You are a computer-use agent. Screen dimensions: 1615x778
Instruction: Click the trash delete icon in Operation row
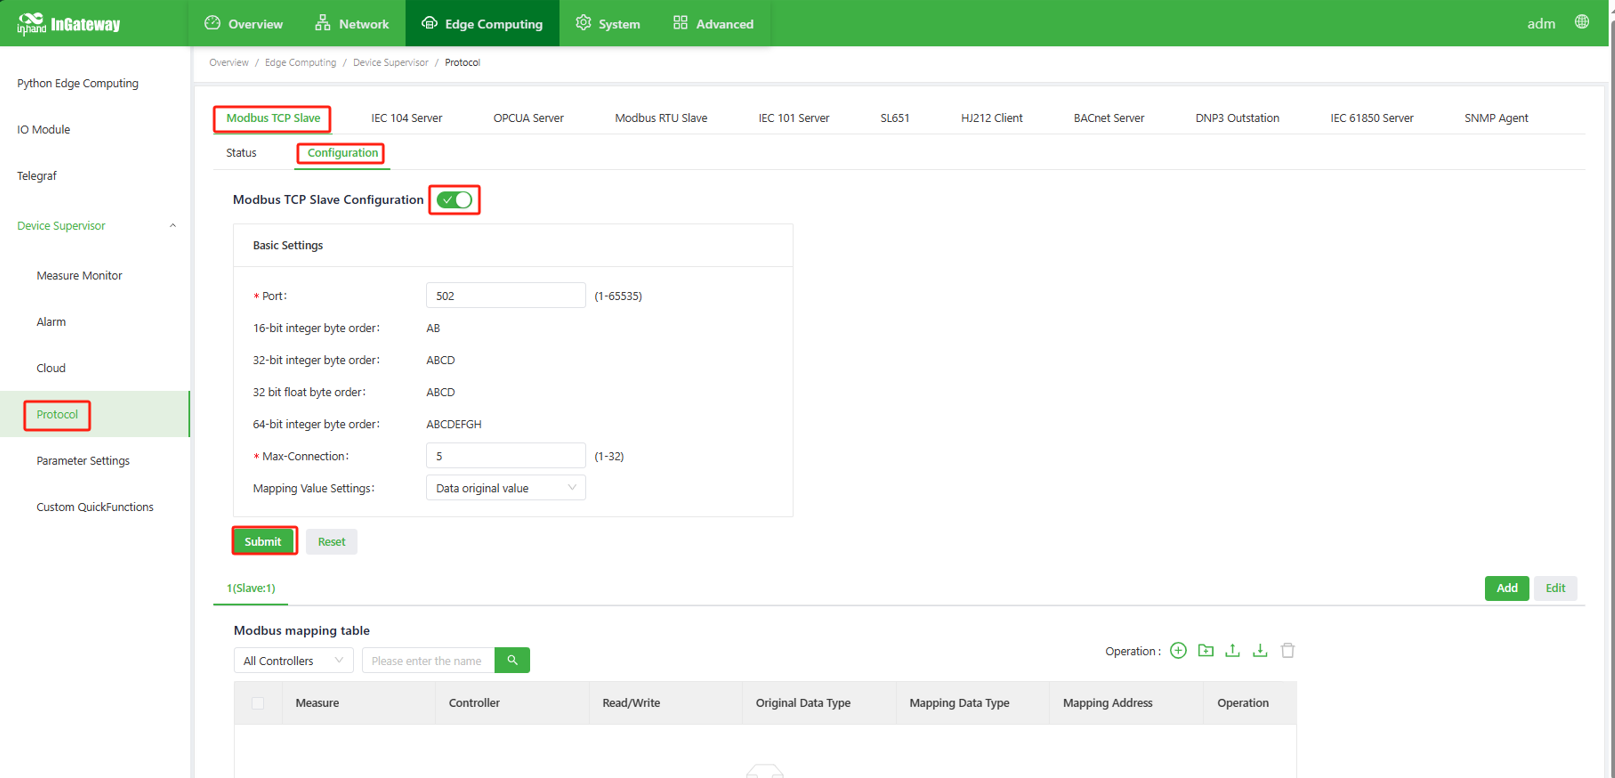[1288, 651]
